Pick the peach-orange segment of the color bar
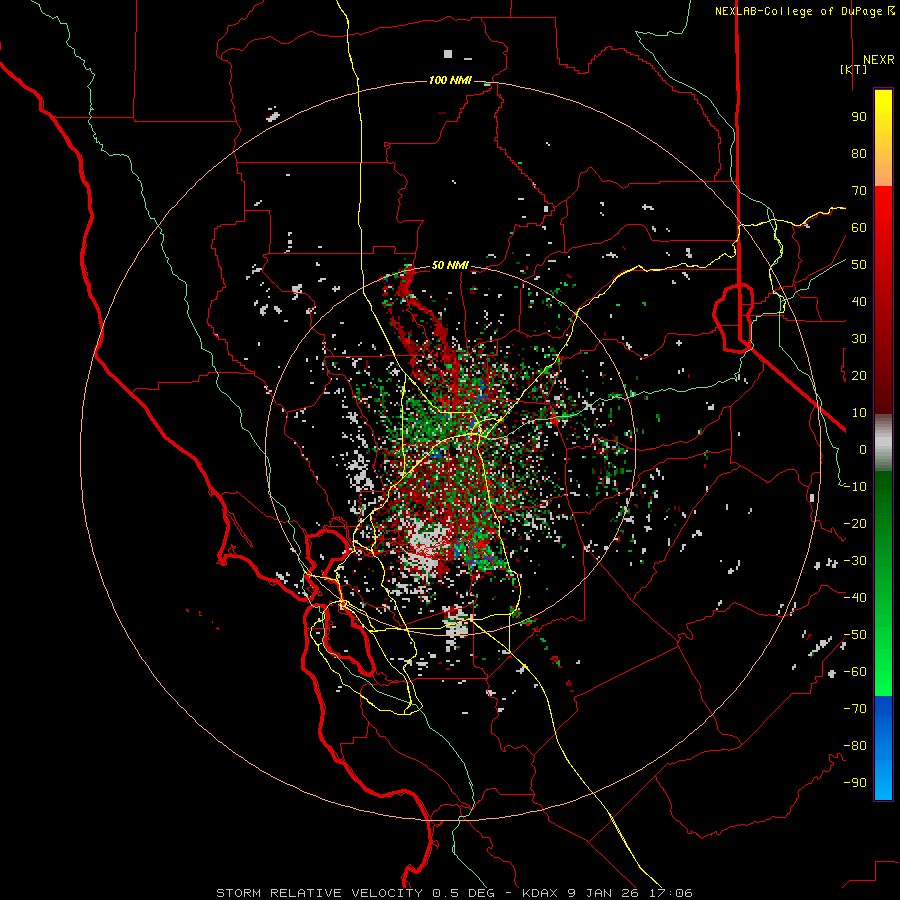Screen dimensions: 900x900 883,171
